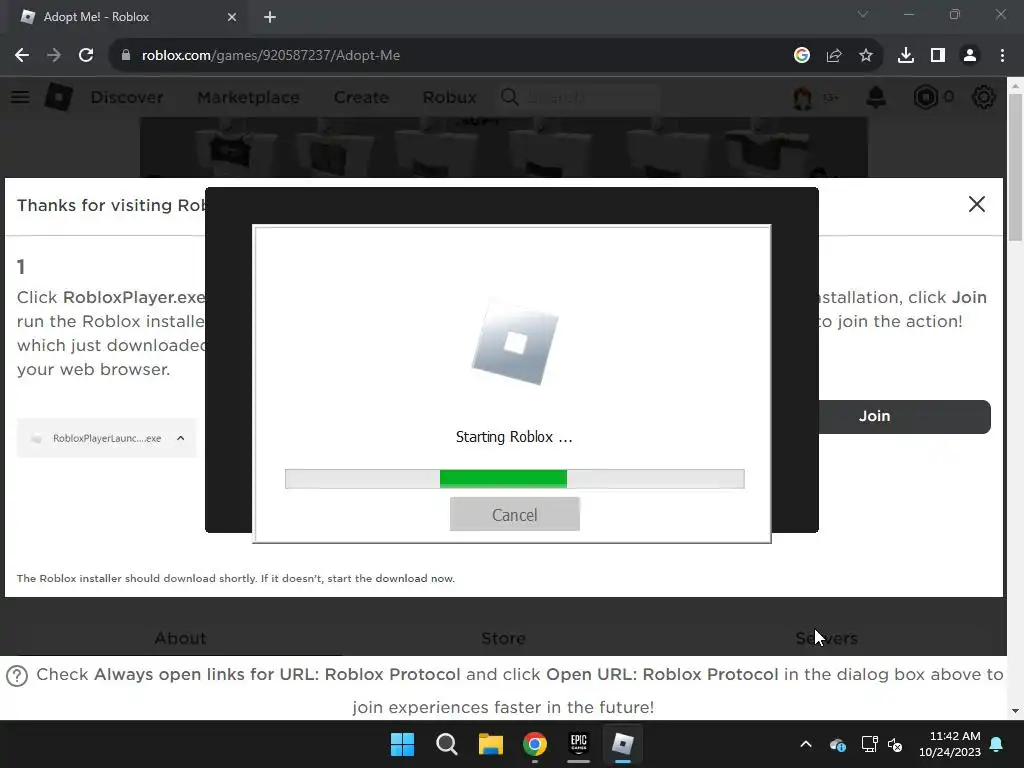Open the tab search chevron

[x=863, y=14]
